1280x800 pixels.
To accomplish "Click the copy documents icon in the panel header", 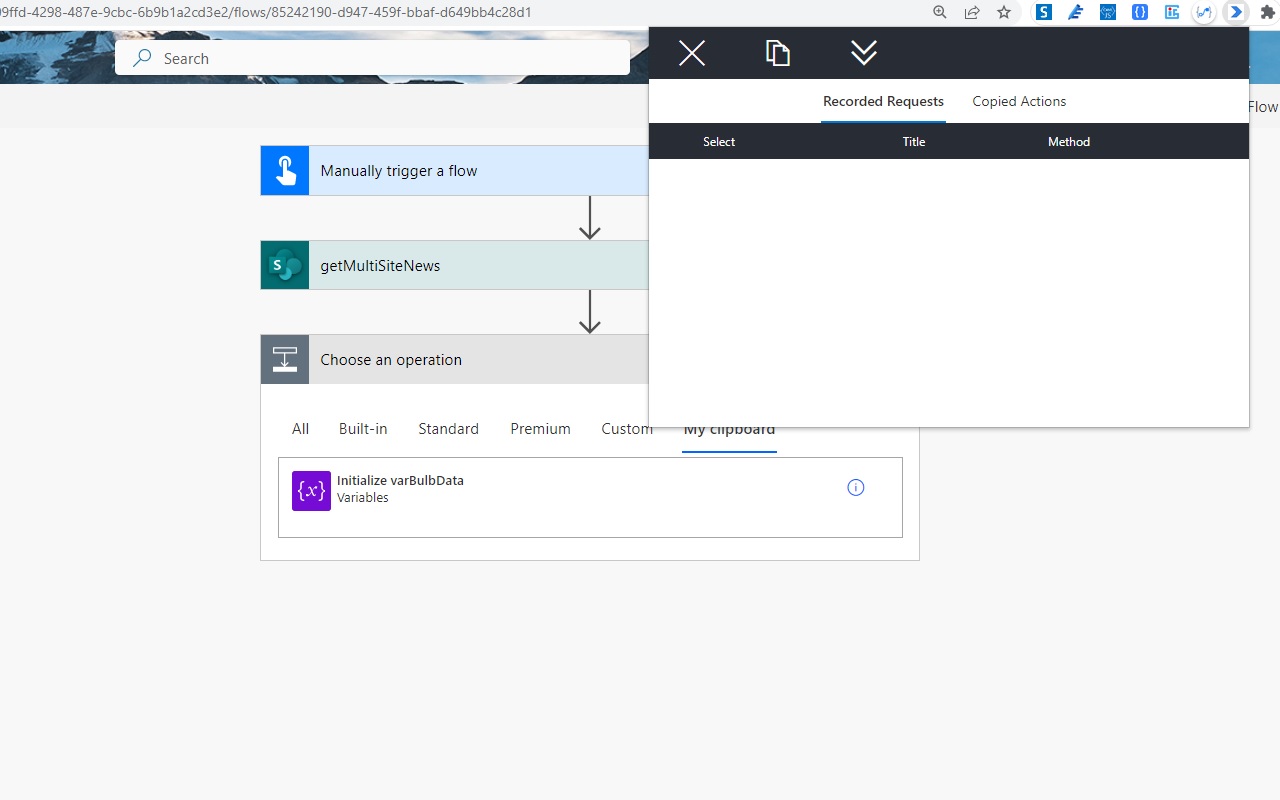I will 778,53.
